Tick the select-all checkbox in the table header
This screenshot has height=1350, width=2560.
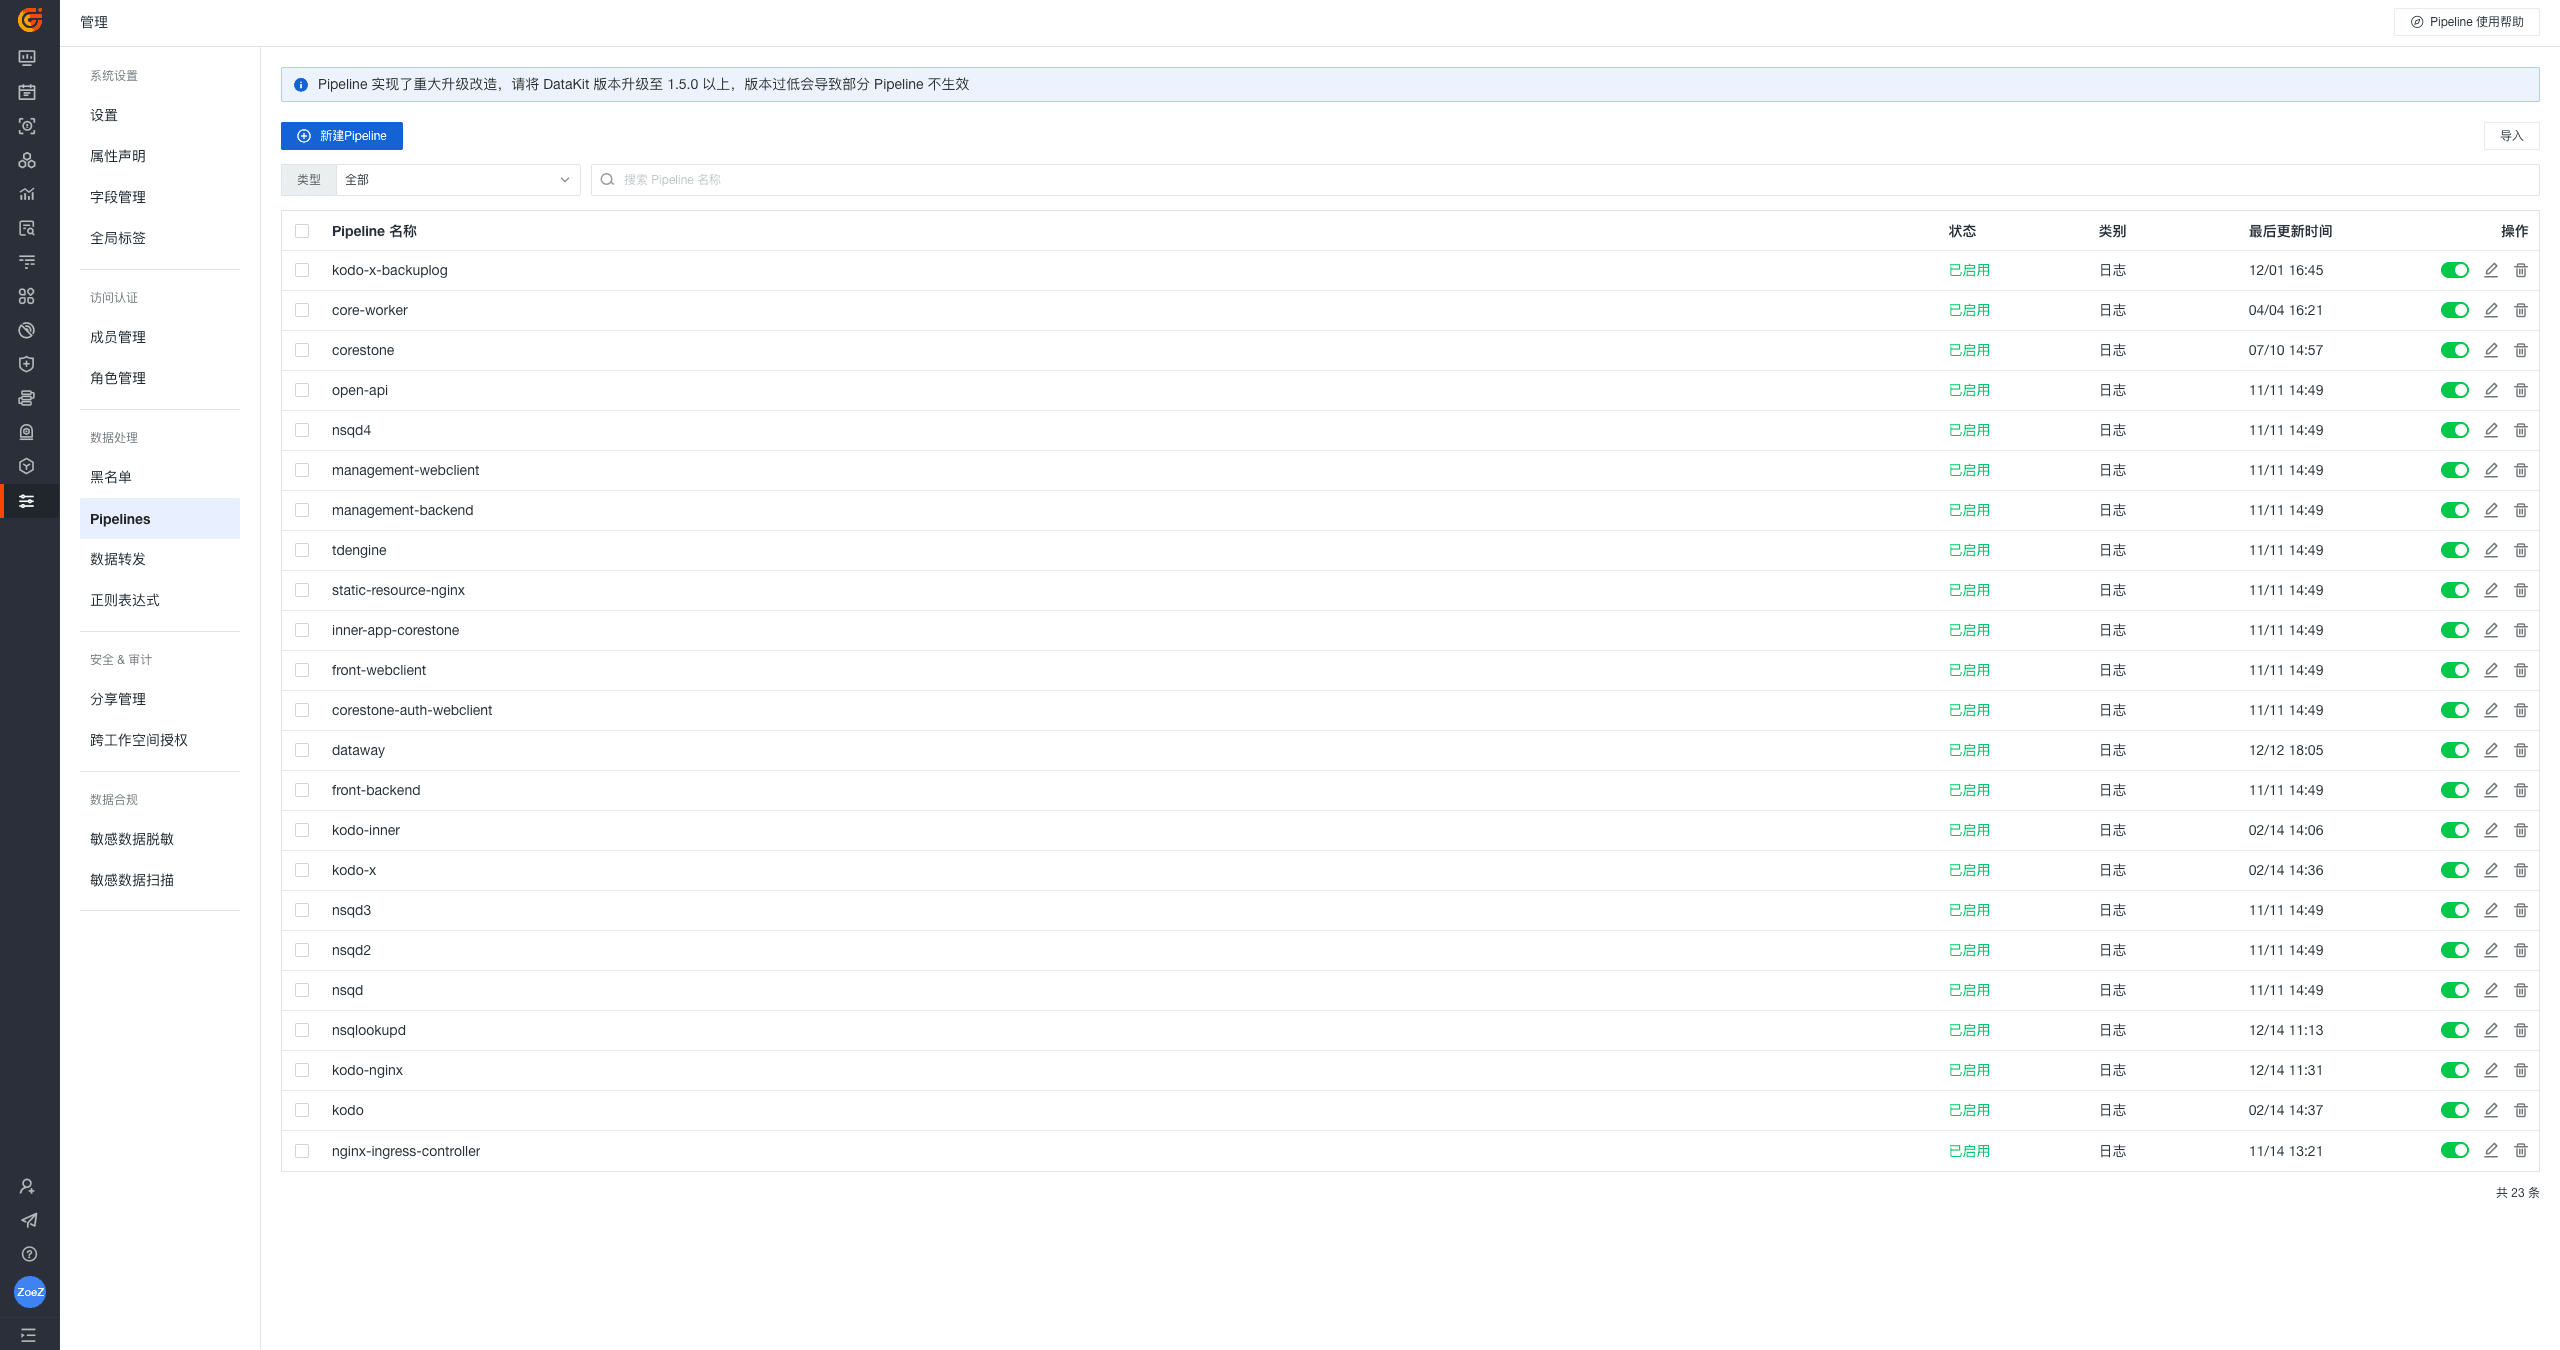[302, 231]
